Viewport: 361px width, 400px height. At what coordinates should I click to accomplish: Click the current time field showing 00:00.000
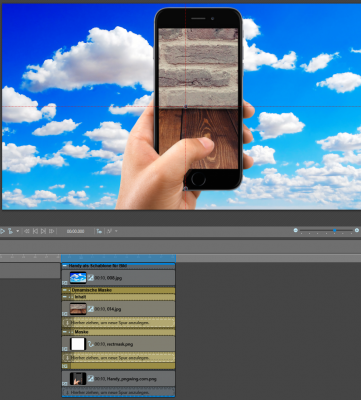(75, 231)
